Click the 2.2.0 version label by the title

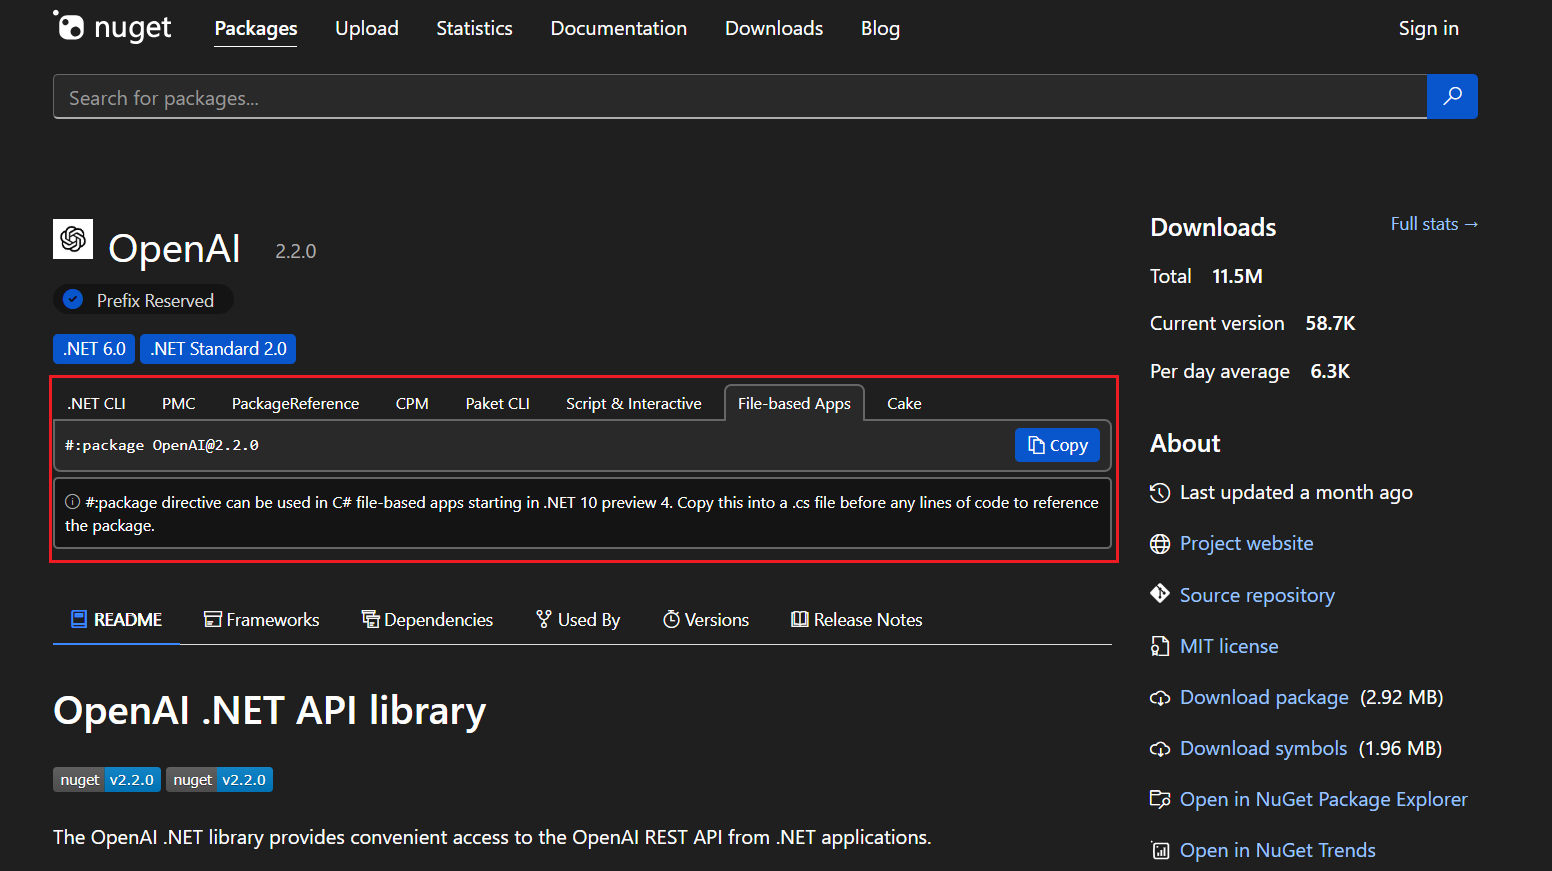[296, 251]
